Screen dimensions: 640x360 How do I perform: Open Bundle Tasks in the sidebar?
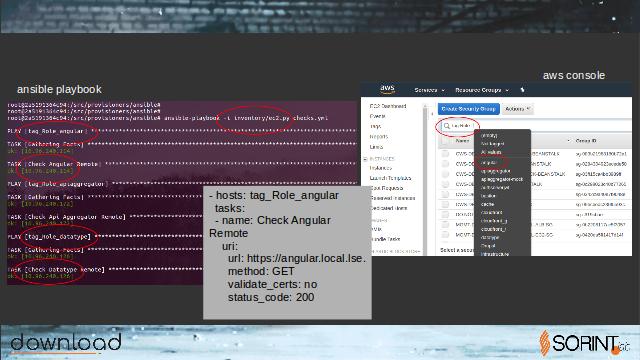[385, 239]
